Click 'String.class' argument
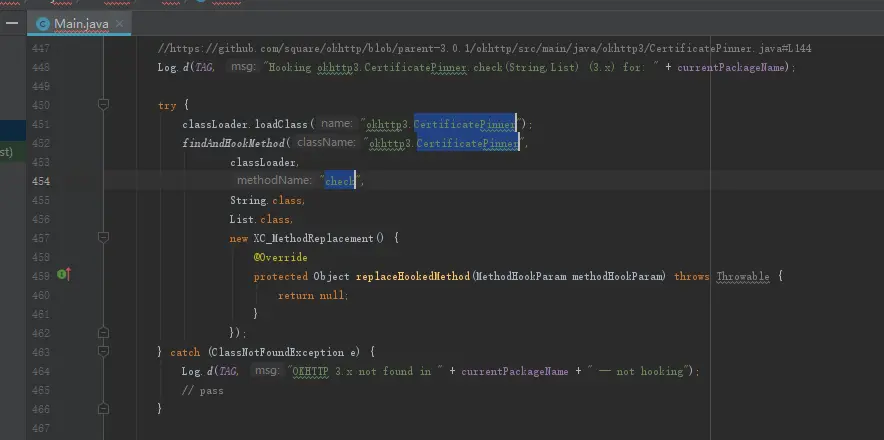This screenshot has width=884, height=440. 268,200
